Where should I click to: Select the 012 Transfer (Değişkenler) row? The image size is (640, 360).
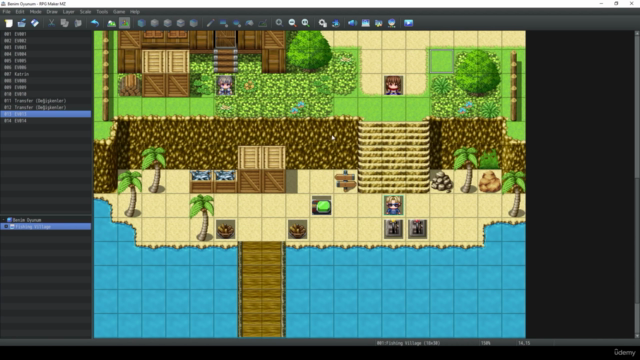(x=46, y=107)
